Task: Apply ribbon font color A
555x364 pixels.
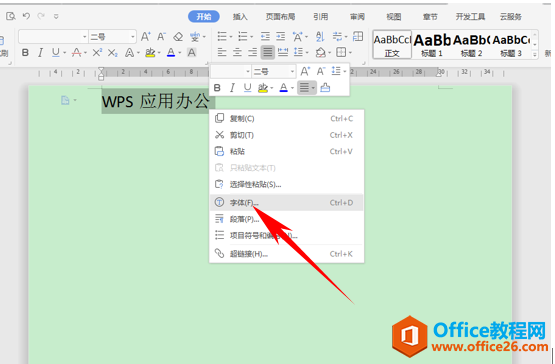Action: click(x=171, y=53)
